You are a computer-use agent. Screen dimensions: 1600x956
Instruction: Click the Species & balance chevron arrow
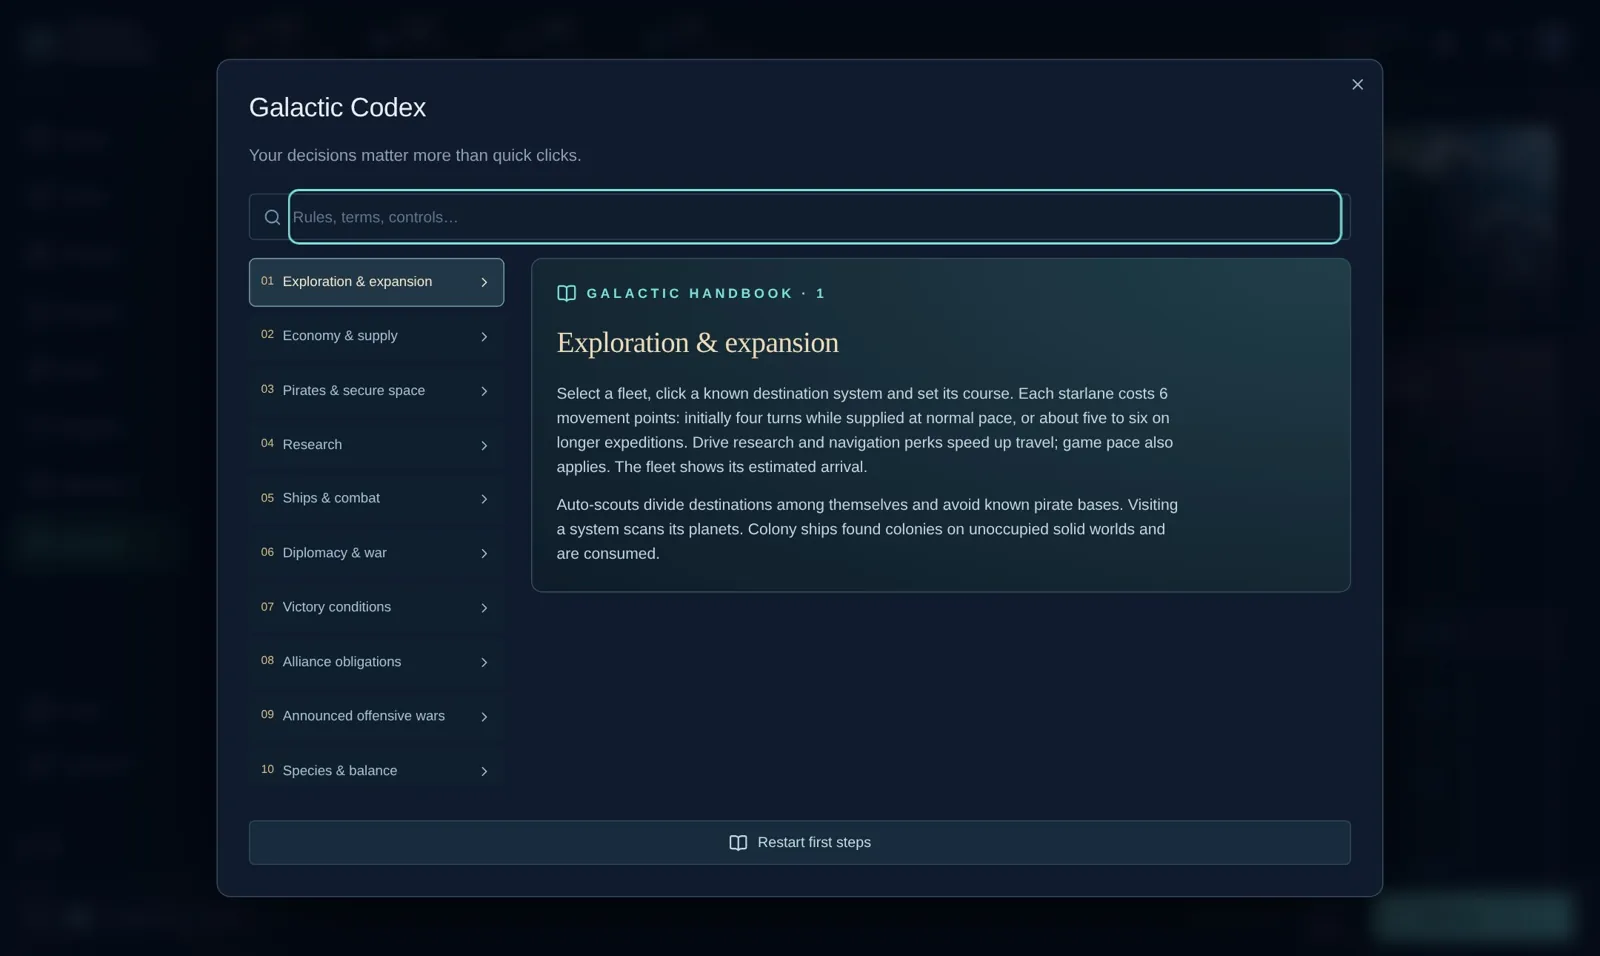[x=484, y=771]
